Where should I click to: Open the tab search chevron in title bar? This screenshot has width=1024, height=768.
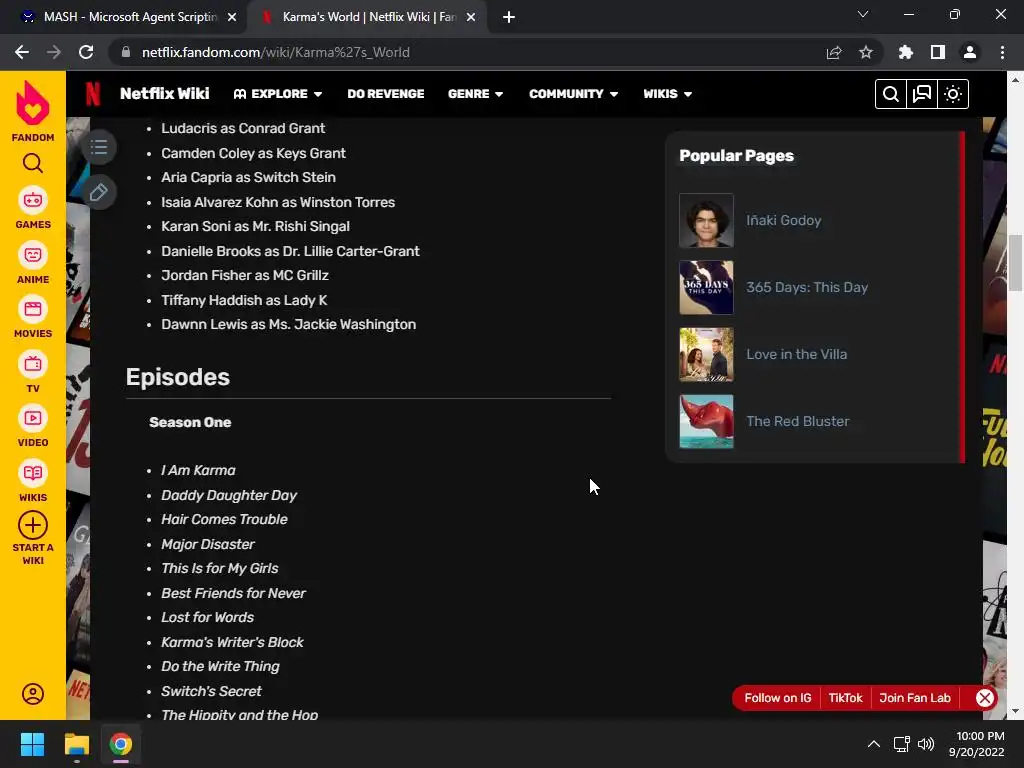click(x=863, y=14)
